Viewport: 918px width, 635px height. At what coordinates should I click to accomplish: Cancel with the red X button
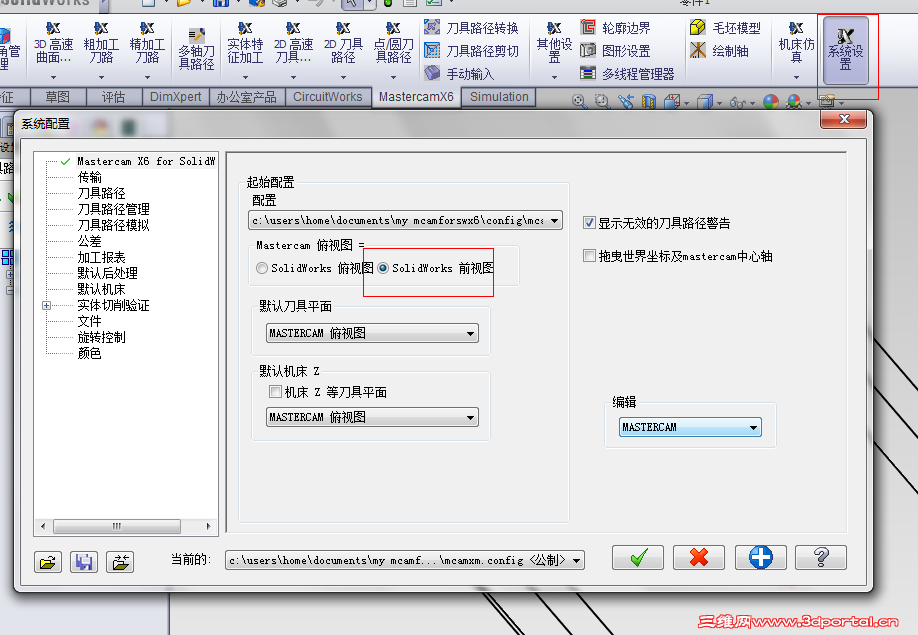[x=699, y=557]
